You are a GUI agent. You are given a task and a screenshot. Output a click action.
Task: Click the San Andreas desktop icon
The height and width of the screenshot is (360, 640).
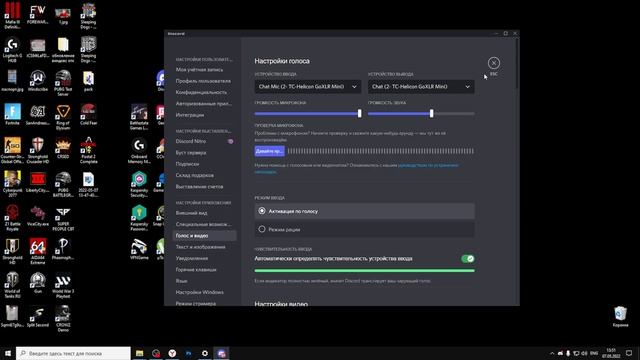coord(38,115)
